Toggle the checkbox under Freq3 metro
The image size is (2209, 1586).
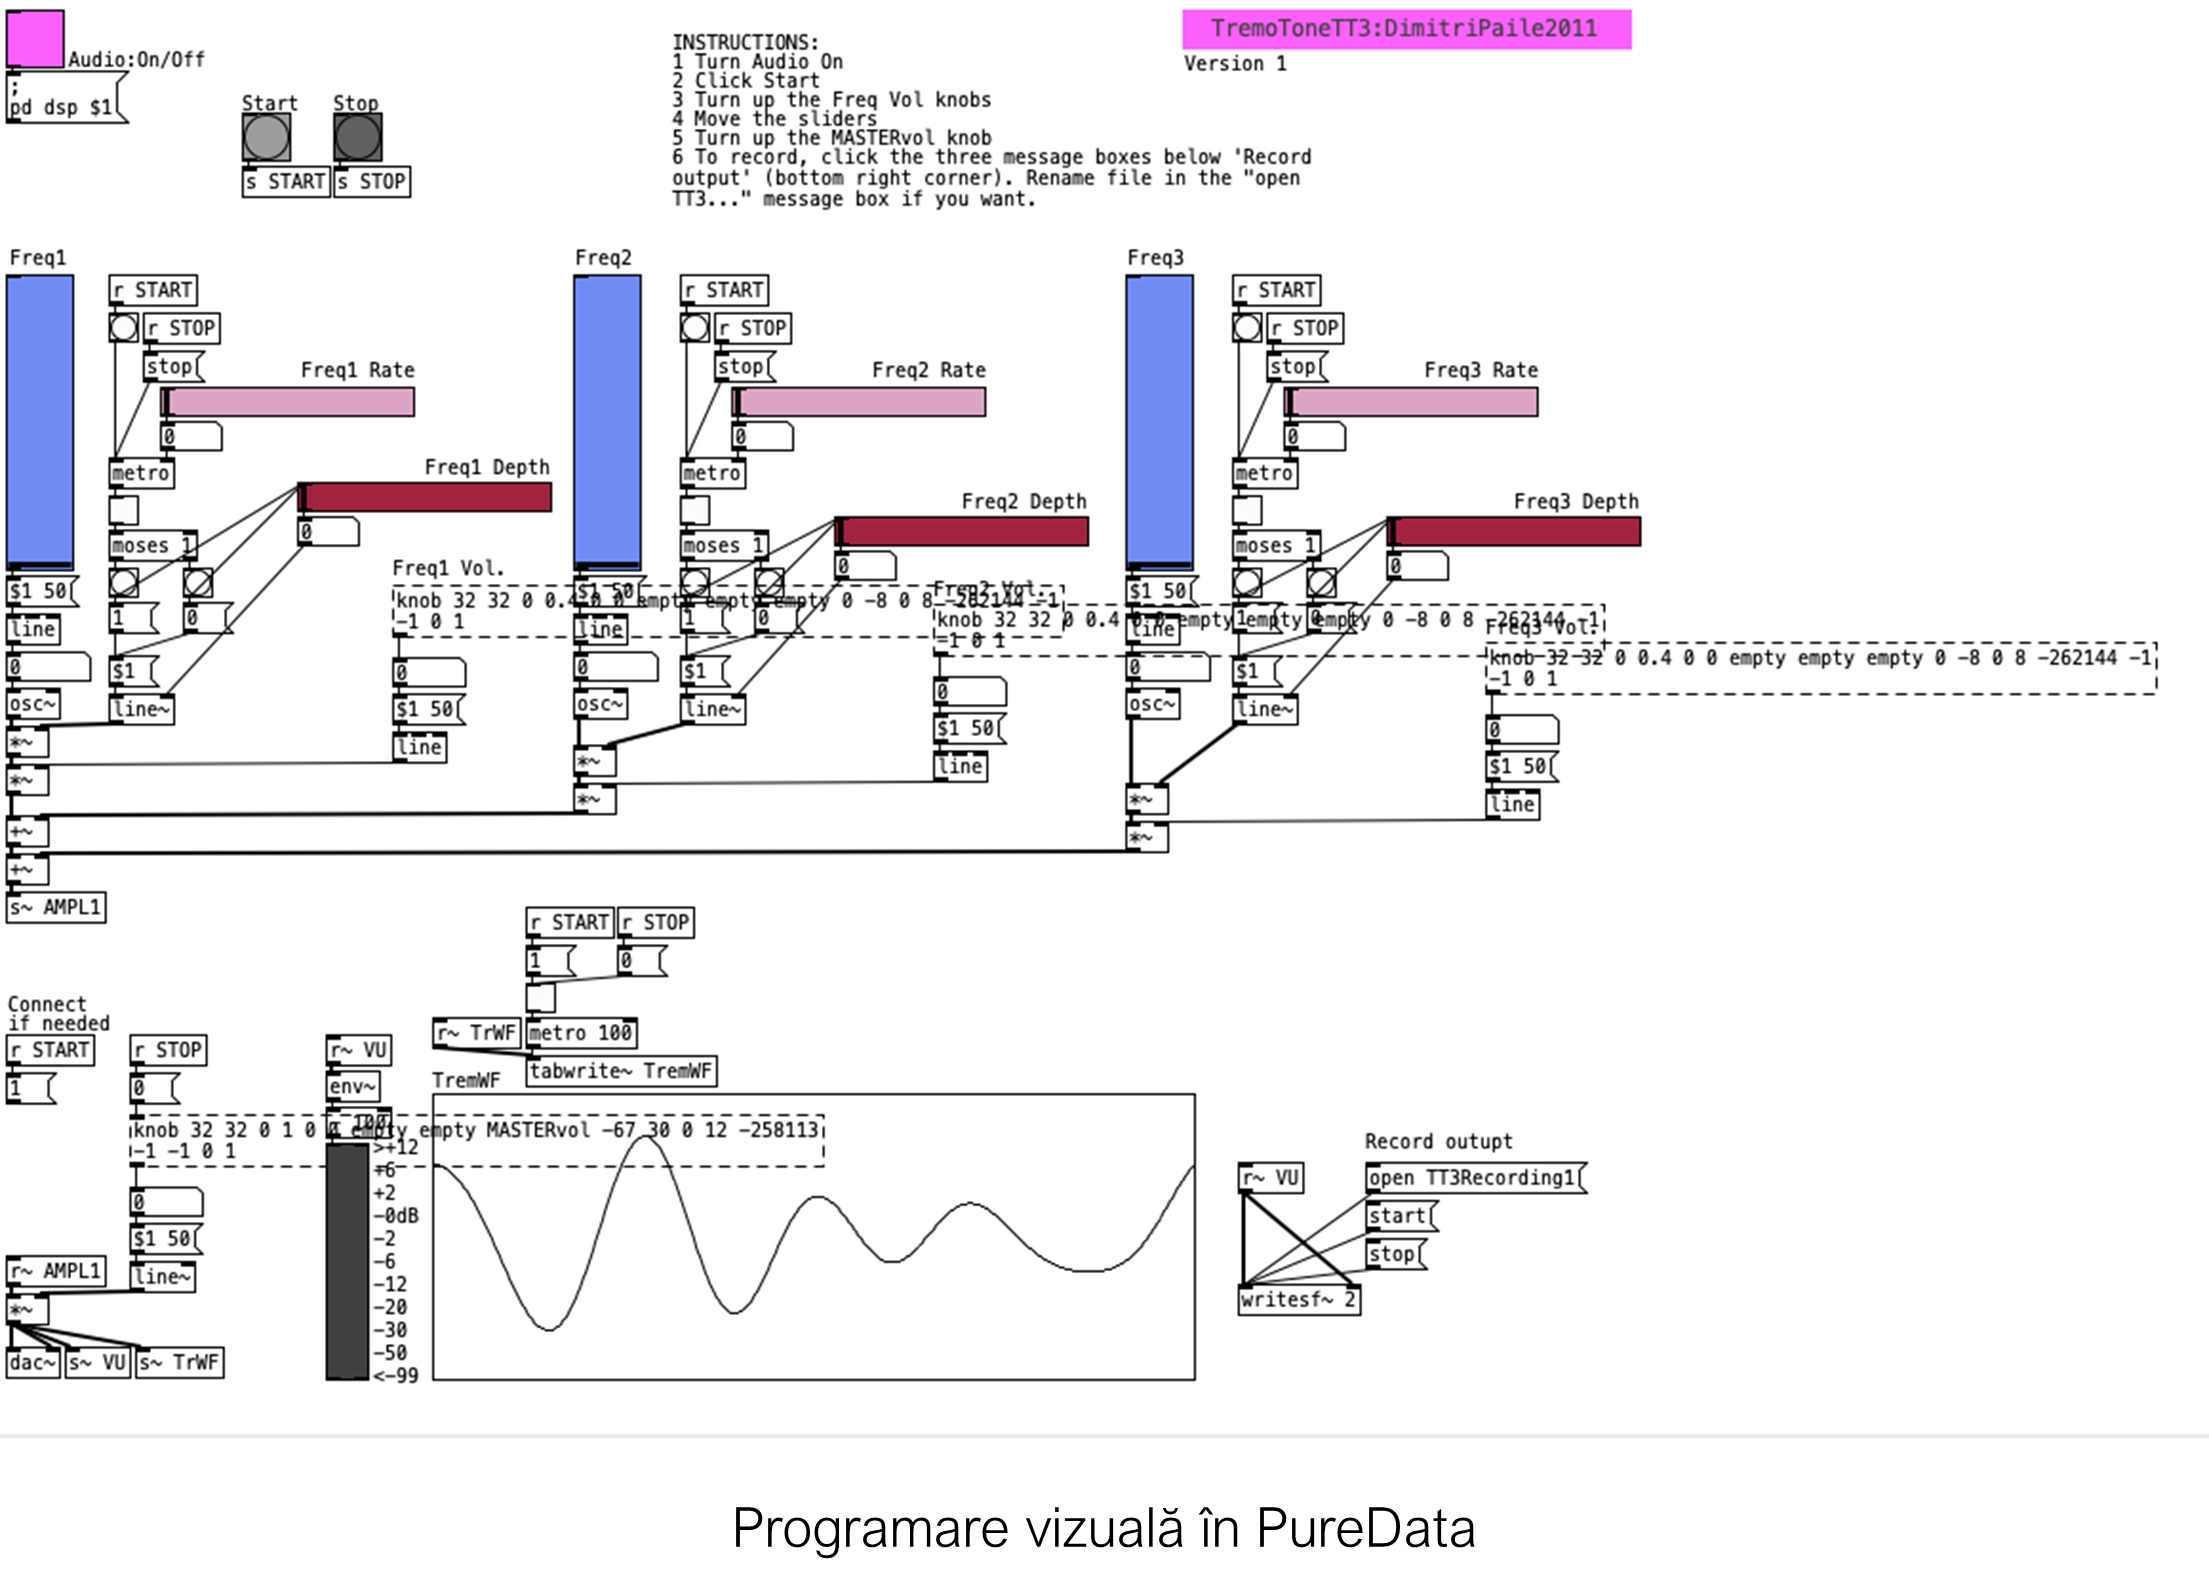(x=1246, y=510)
